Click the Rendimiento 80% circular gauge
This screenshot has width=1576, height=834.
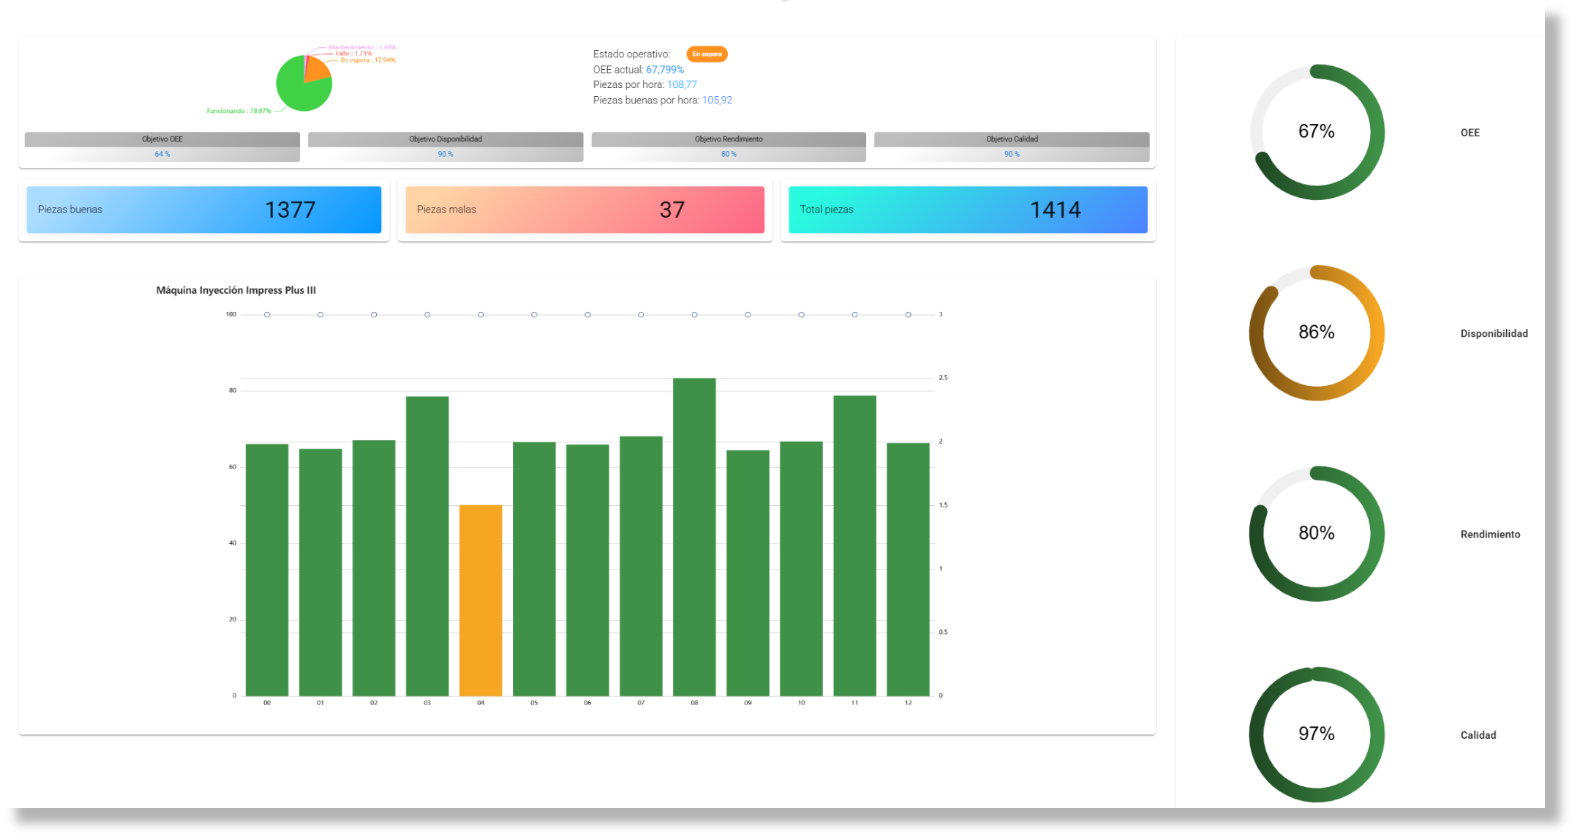tap(1316, 534)
